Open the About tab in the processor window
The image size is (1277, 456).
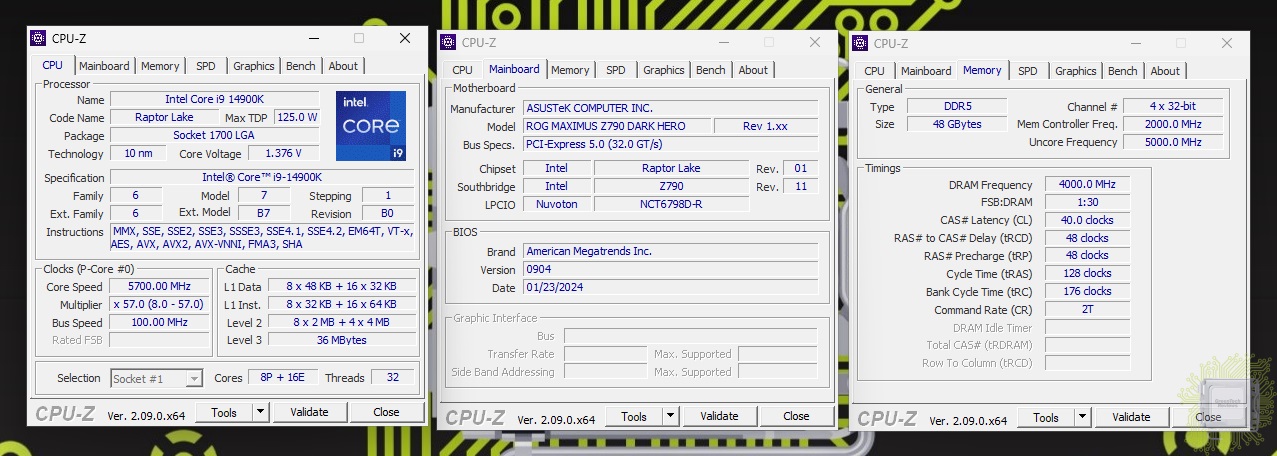(343, 66)
